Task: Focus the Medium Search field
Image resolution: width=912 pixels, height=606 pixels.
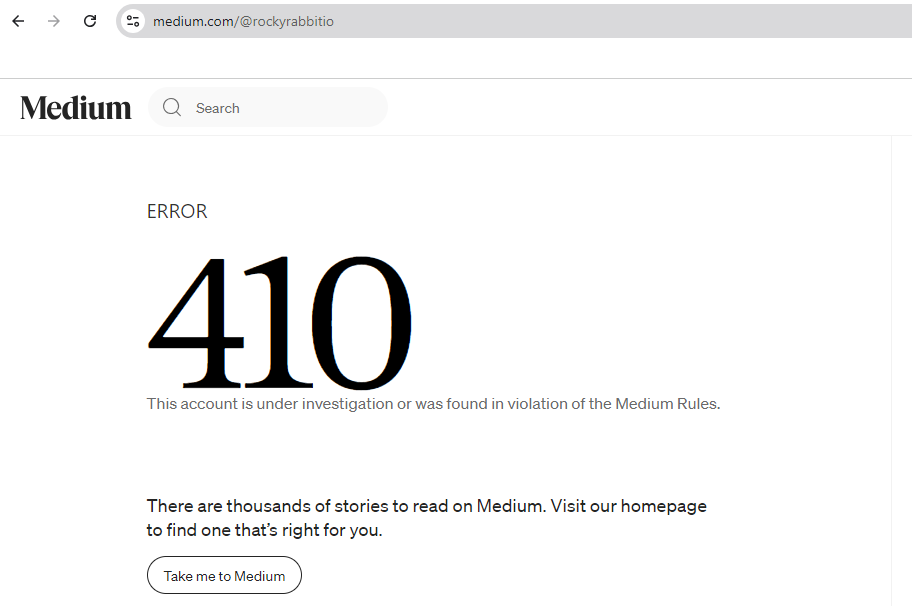Action: pos(268,108)
